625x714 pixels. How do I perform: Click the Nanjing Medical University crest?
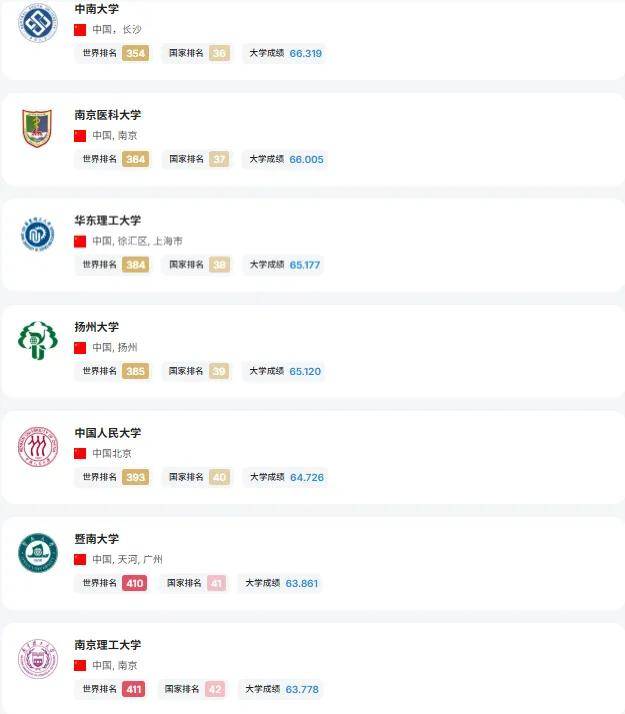38,128
